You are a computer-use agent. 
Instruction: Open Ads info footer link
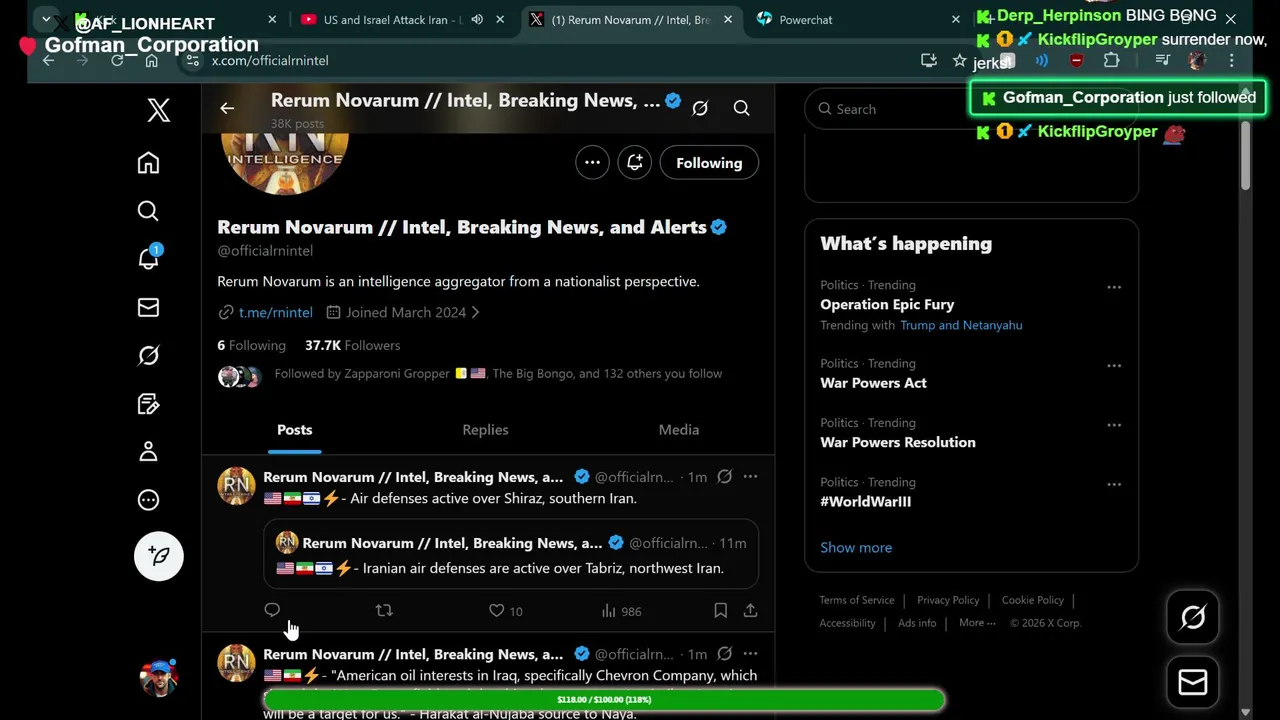[x=917, y=623]
